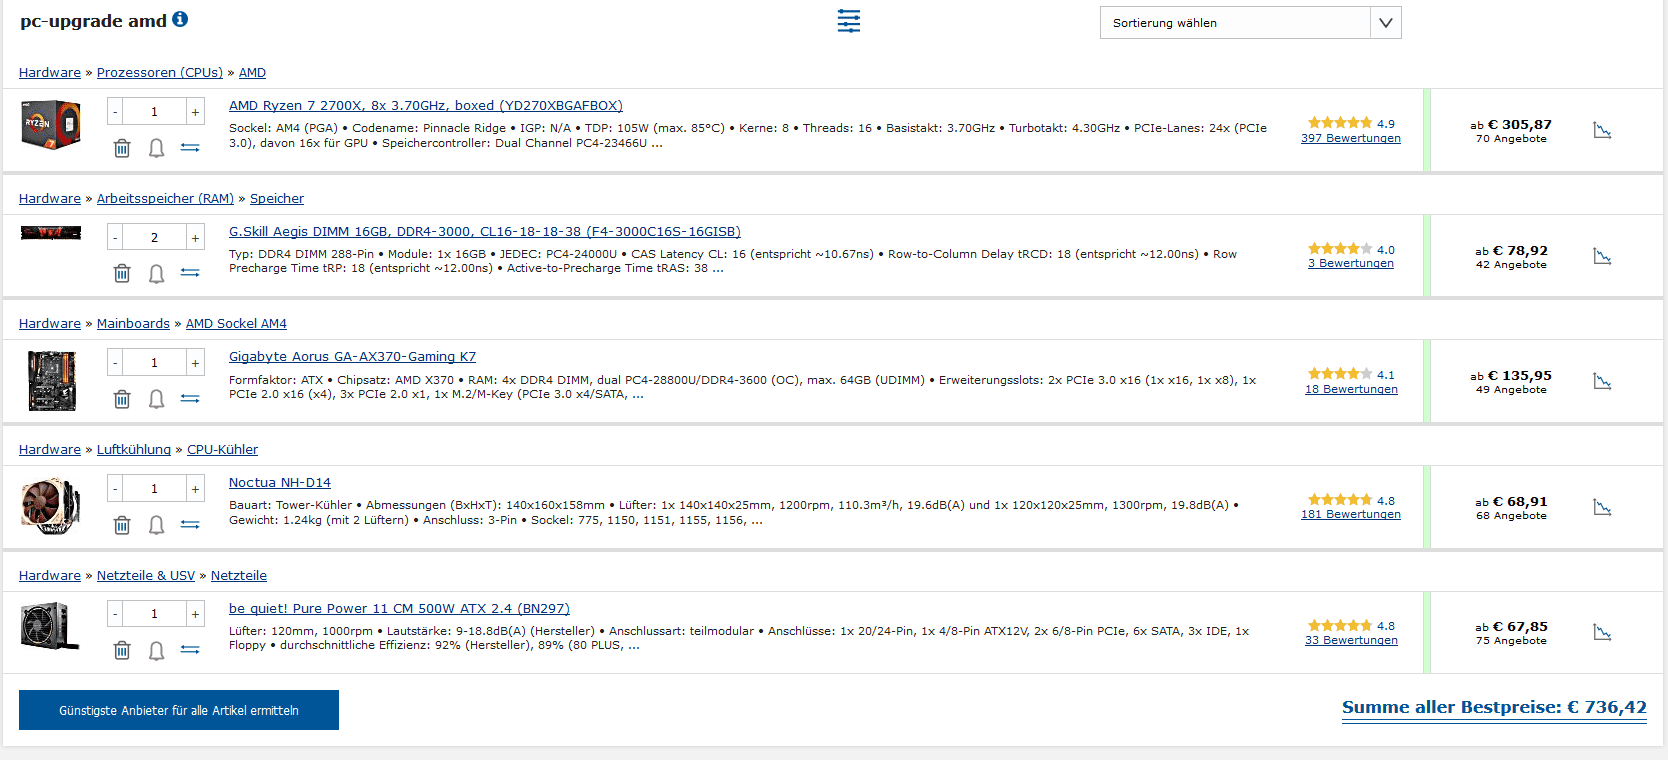The image size is (1668, 760).
Task: View 33 Bewertungen for be quiet!
Action: pyautogui.click(x=1351, y=640)
